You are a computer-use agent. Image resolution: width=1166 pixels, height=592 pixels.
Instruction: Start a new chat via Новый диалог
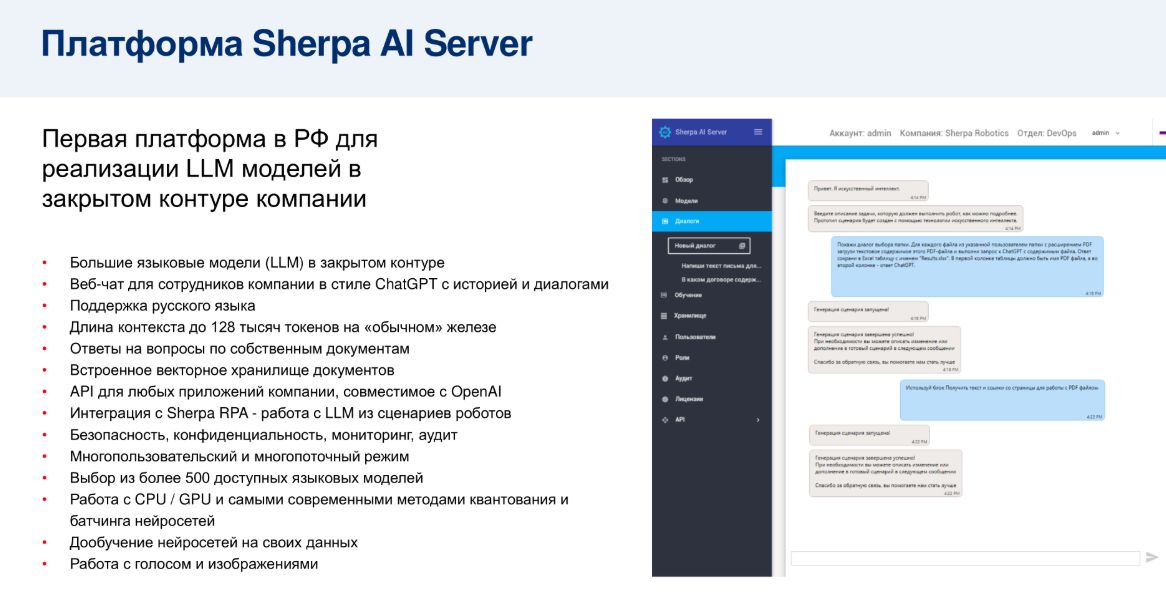click(709, 245)
